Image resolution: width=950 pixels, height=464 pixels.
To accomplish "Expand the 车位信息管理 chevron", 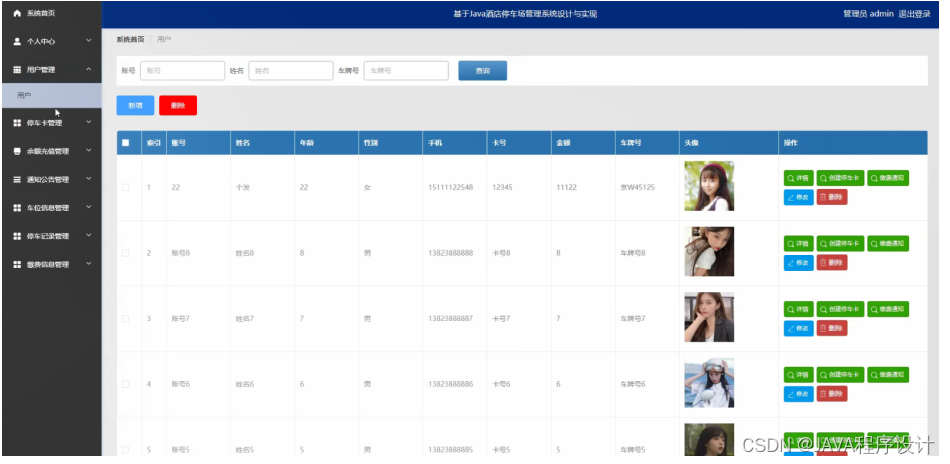I will click(88, 207).
